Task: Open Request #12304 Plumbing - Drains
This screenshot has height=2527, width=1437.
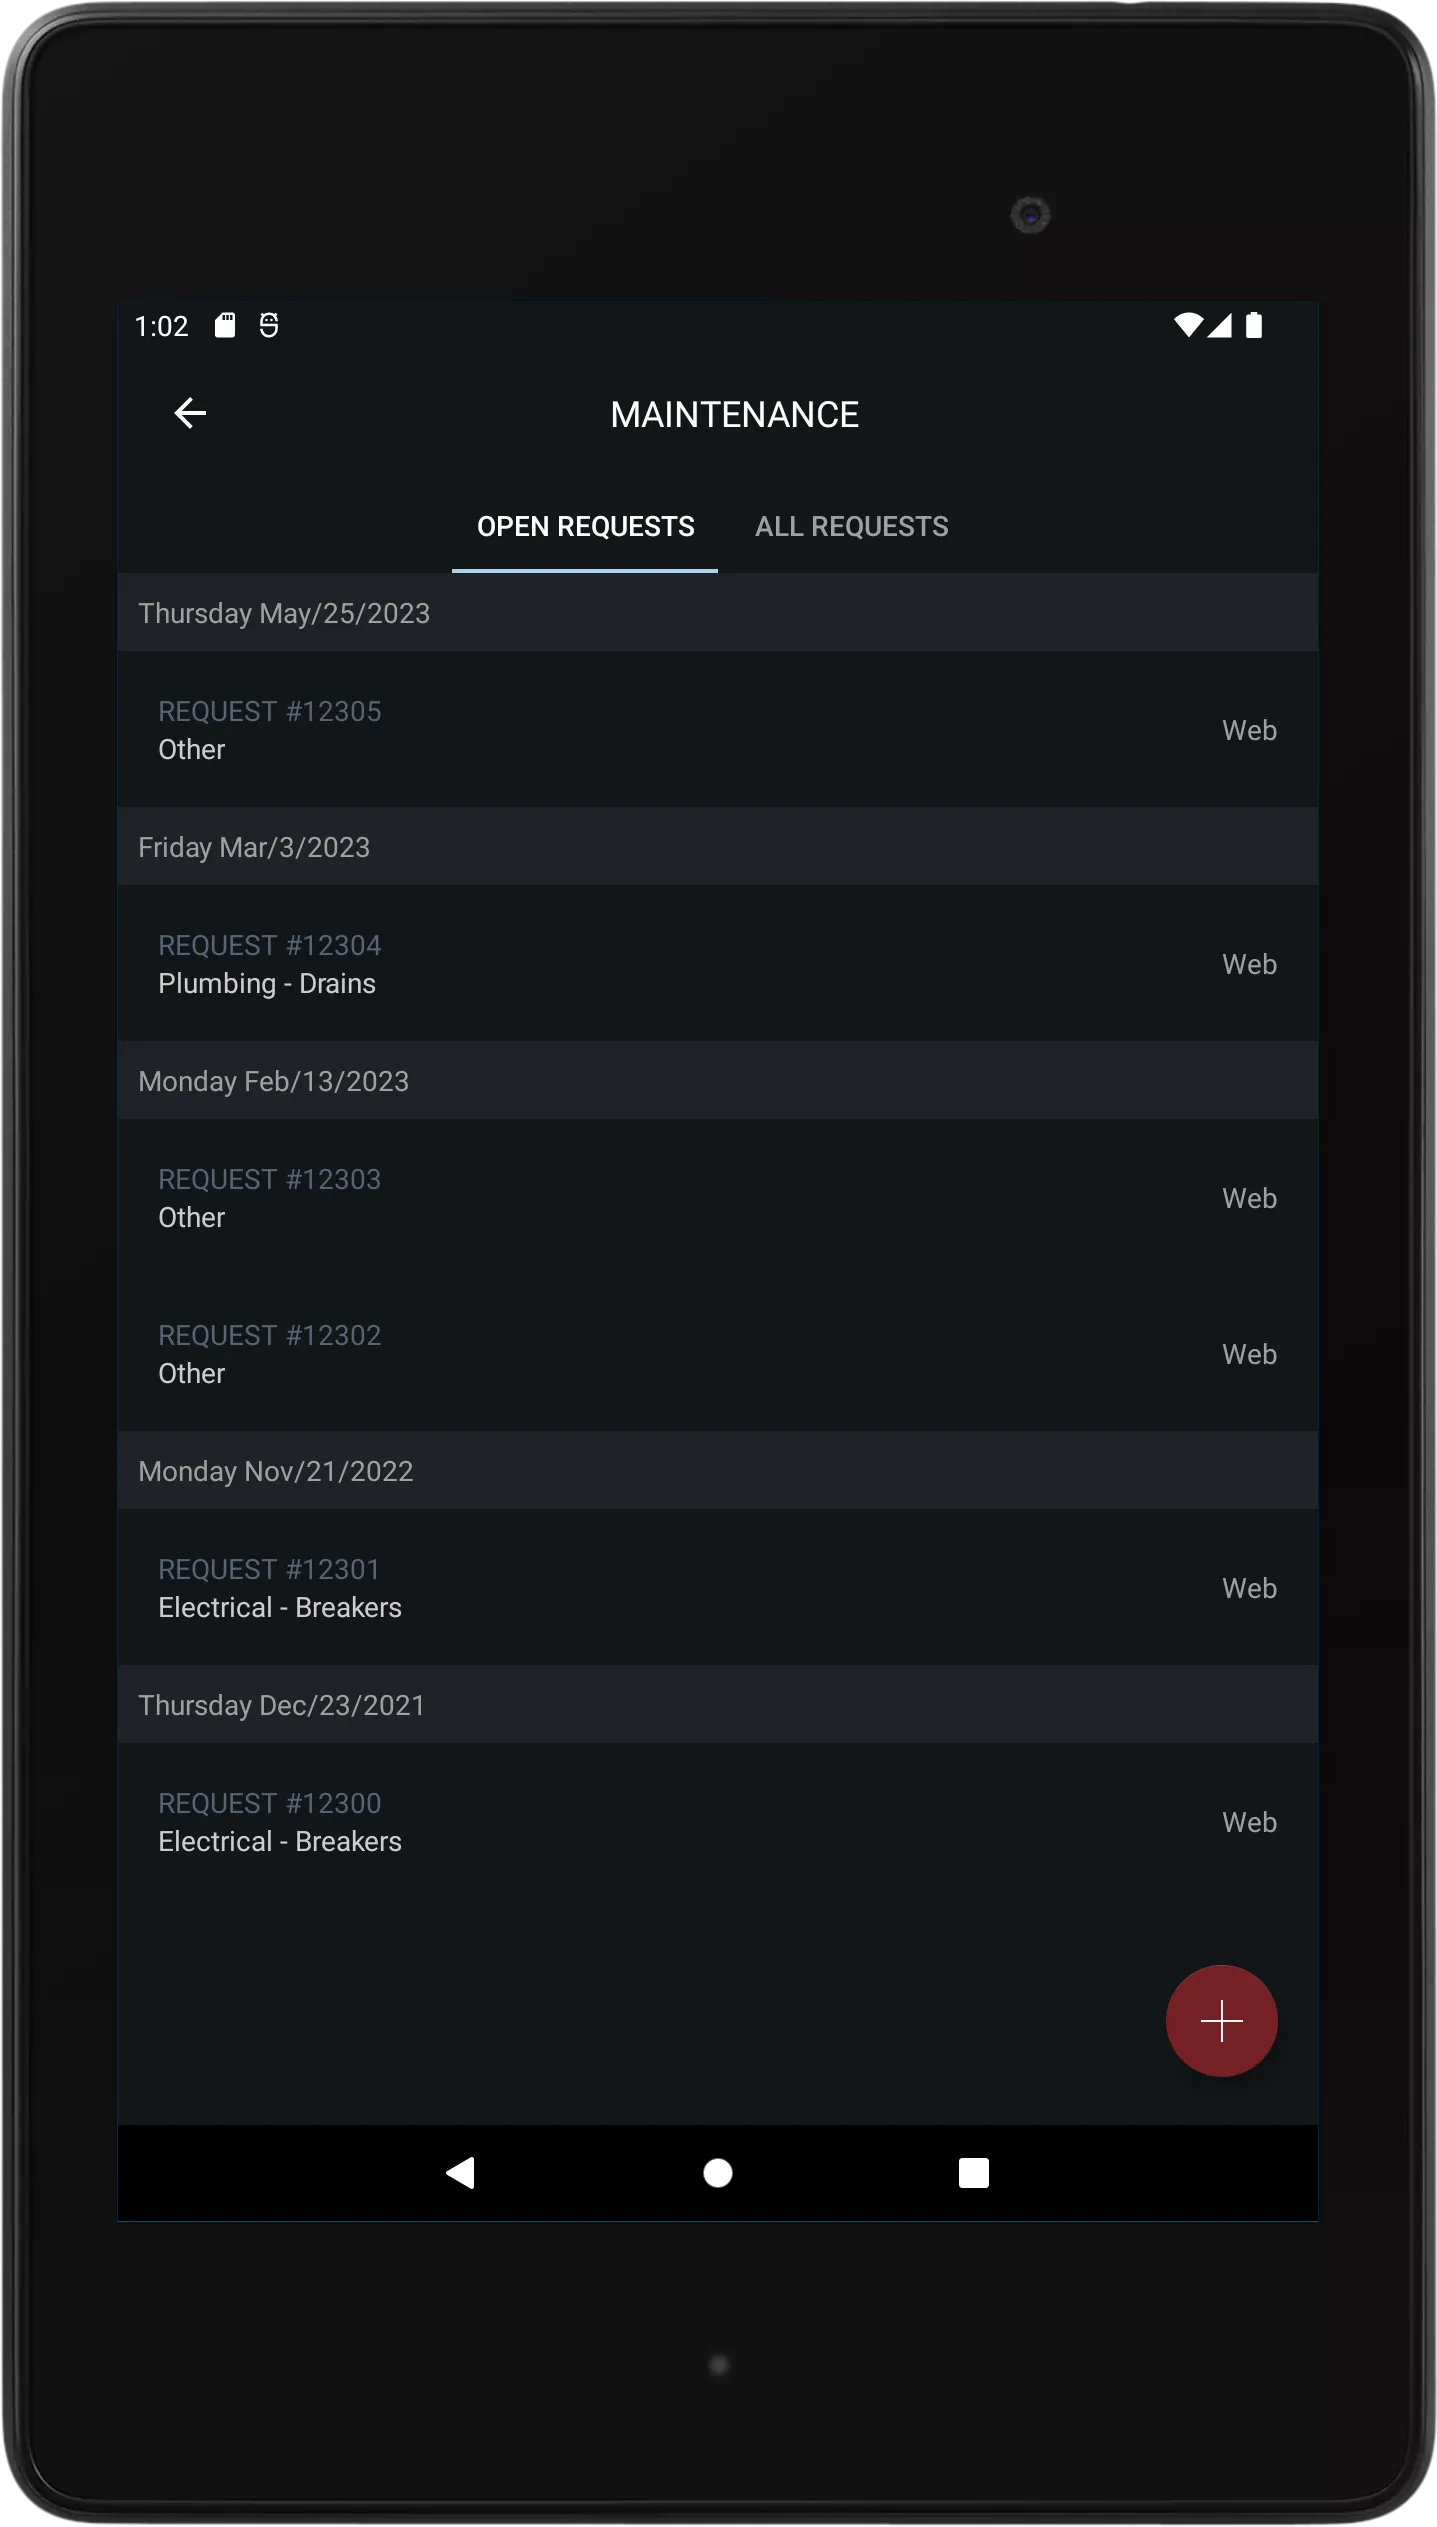Action: coord(718,964)
